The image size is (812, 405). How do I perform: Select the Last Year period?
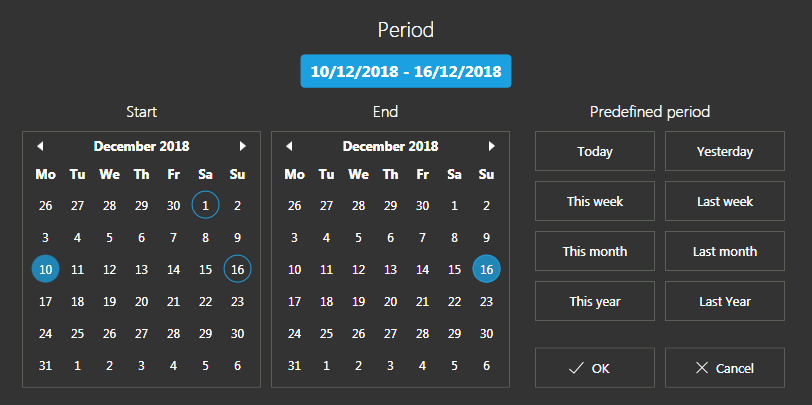tap(724, 302)
